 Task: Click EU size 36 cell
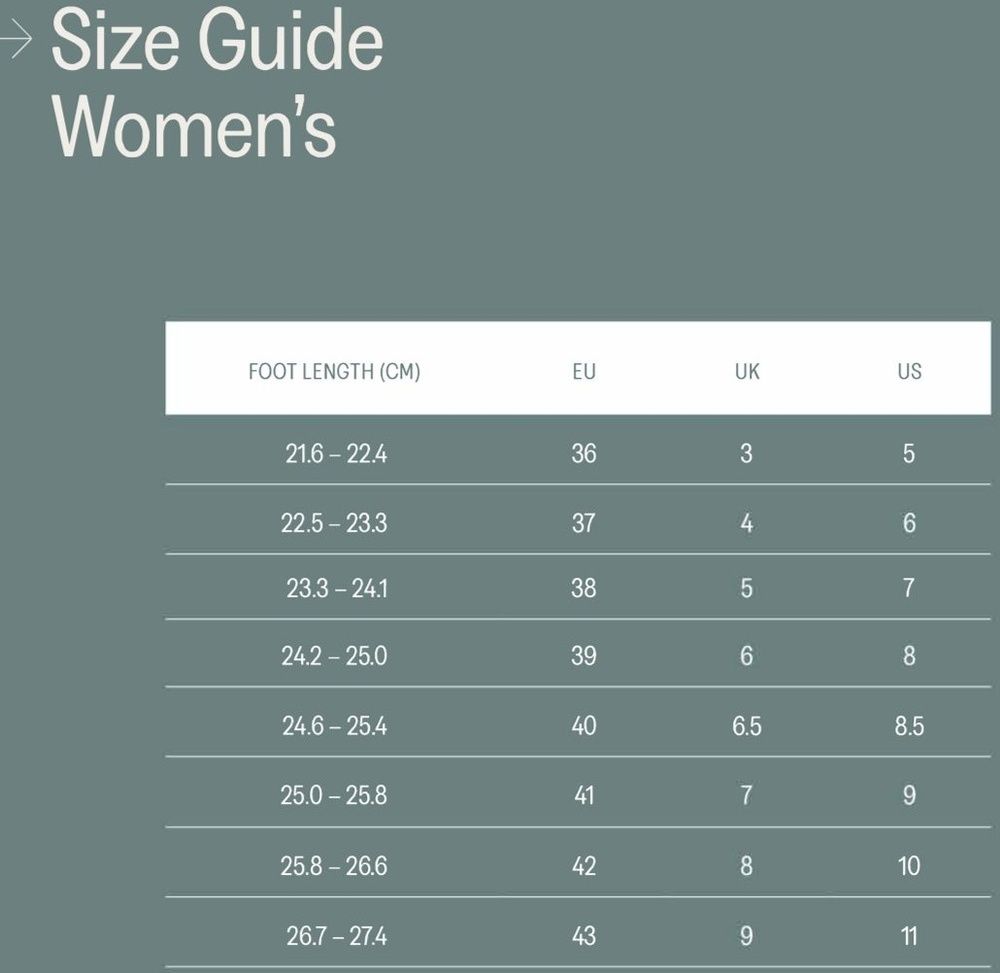584,454
